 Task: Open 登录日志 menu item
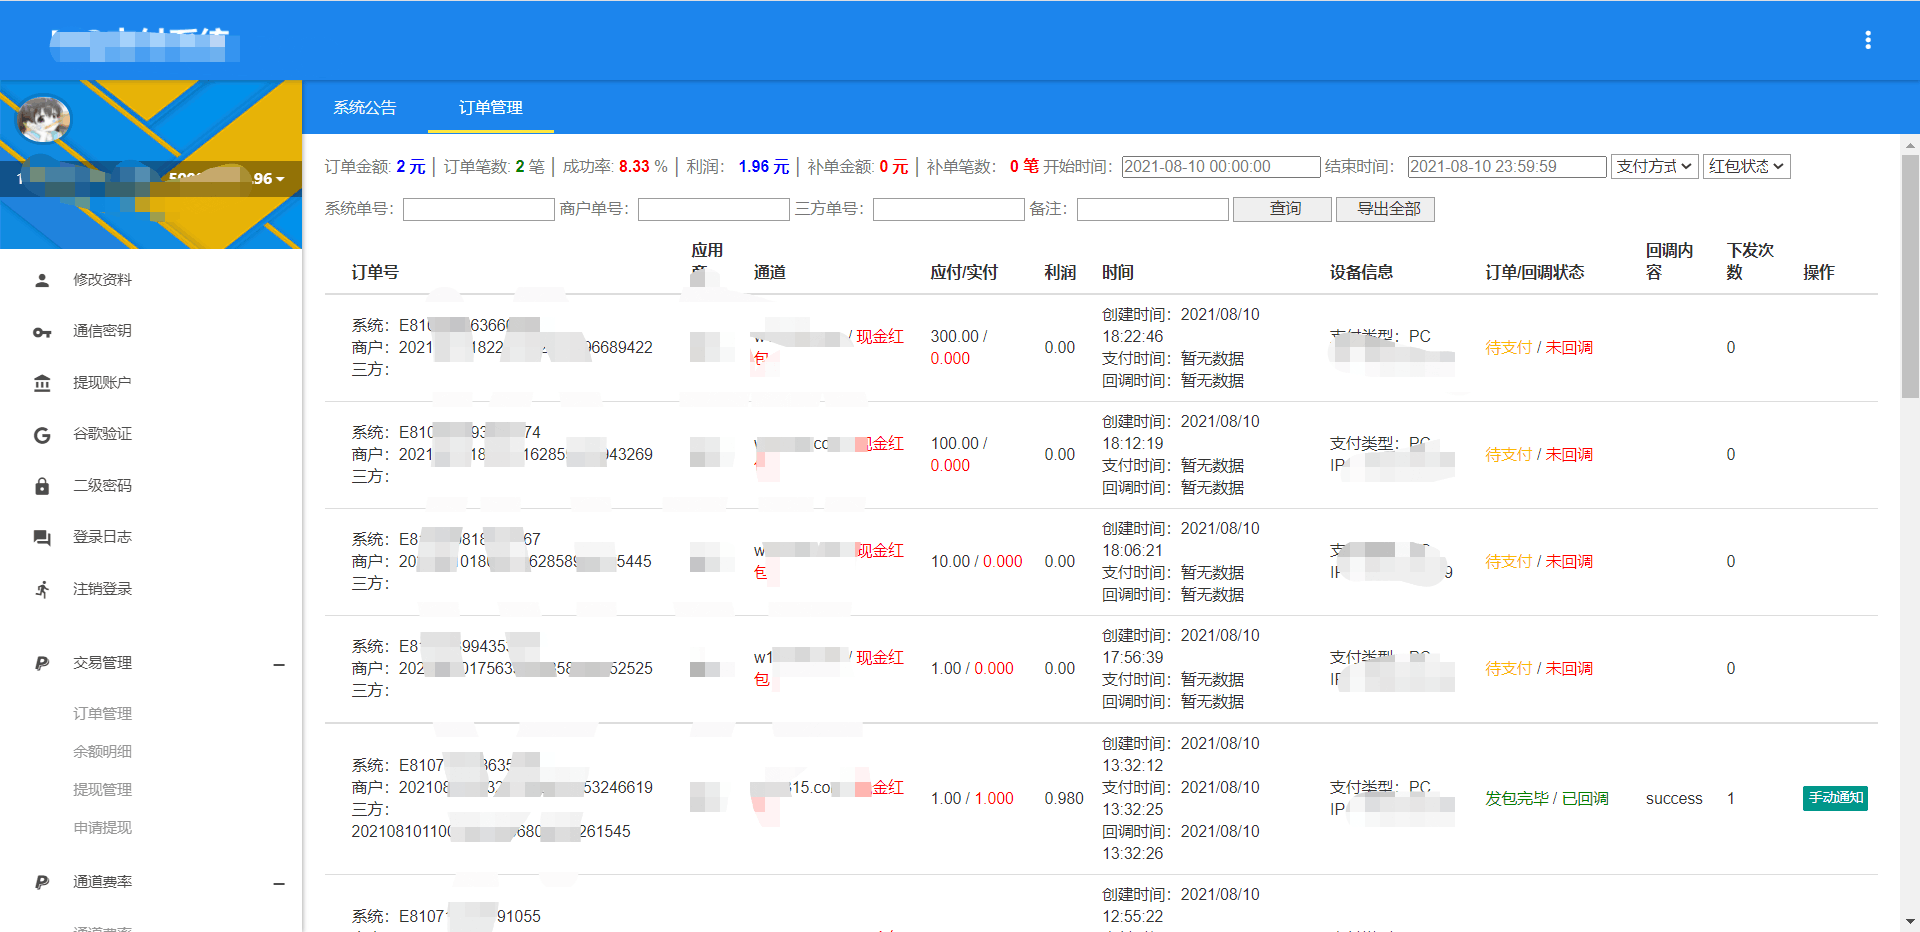102,537
